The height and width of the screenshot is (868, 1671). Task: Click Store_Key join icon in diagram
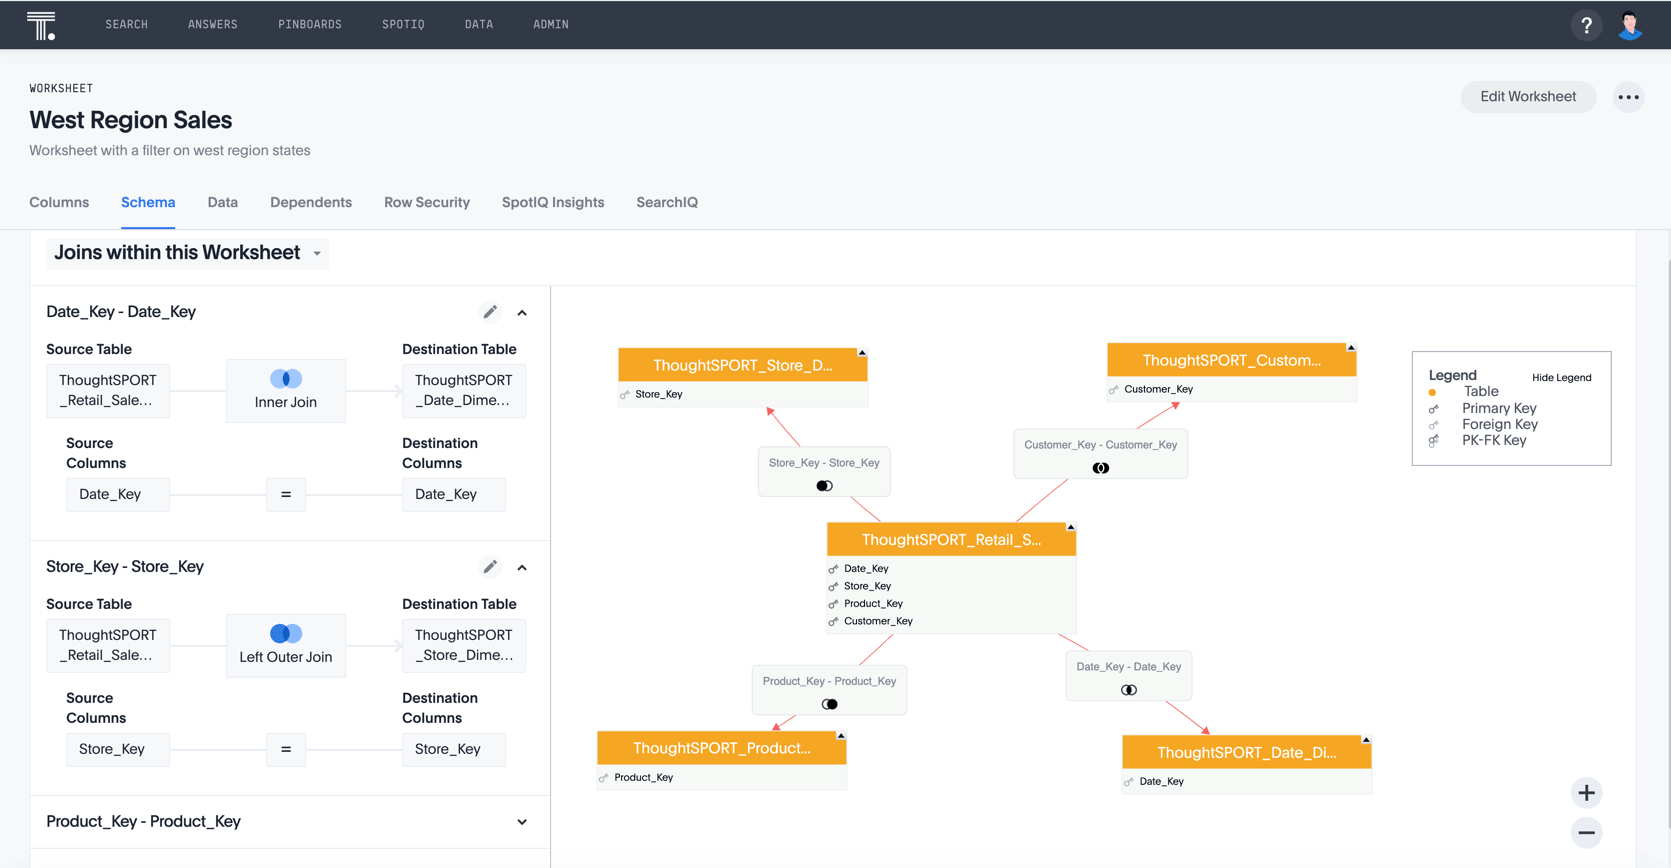click(824, 486)
